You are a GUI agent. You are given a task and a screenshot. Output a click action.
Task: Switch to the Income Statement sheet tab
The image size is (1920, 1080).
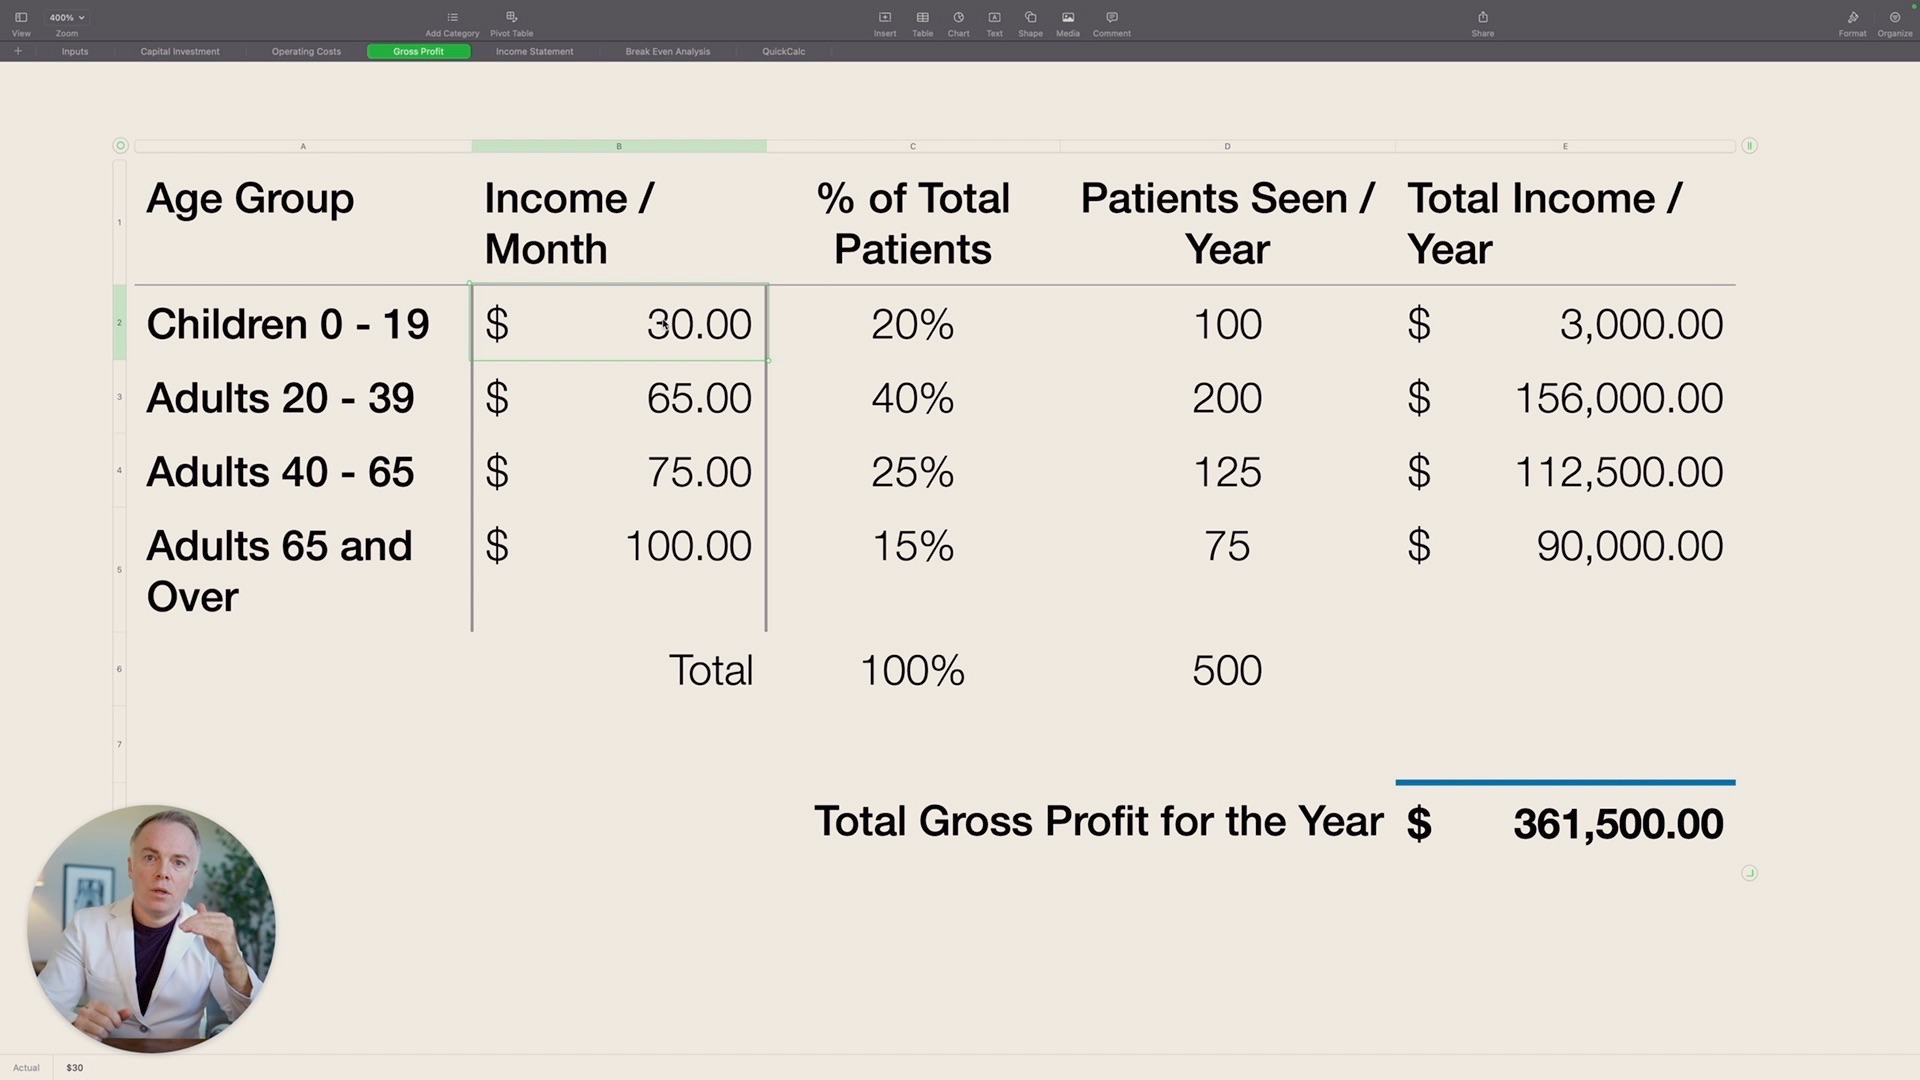pos(534,51)
